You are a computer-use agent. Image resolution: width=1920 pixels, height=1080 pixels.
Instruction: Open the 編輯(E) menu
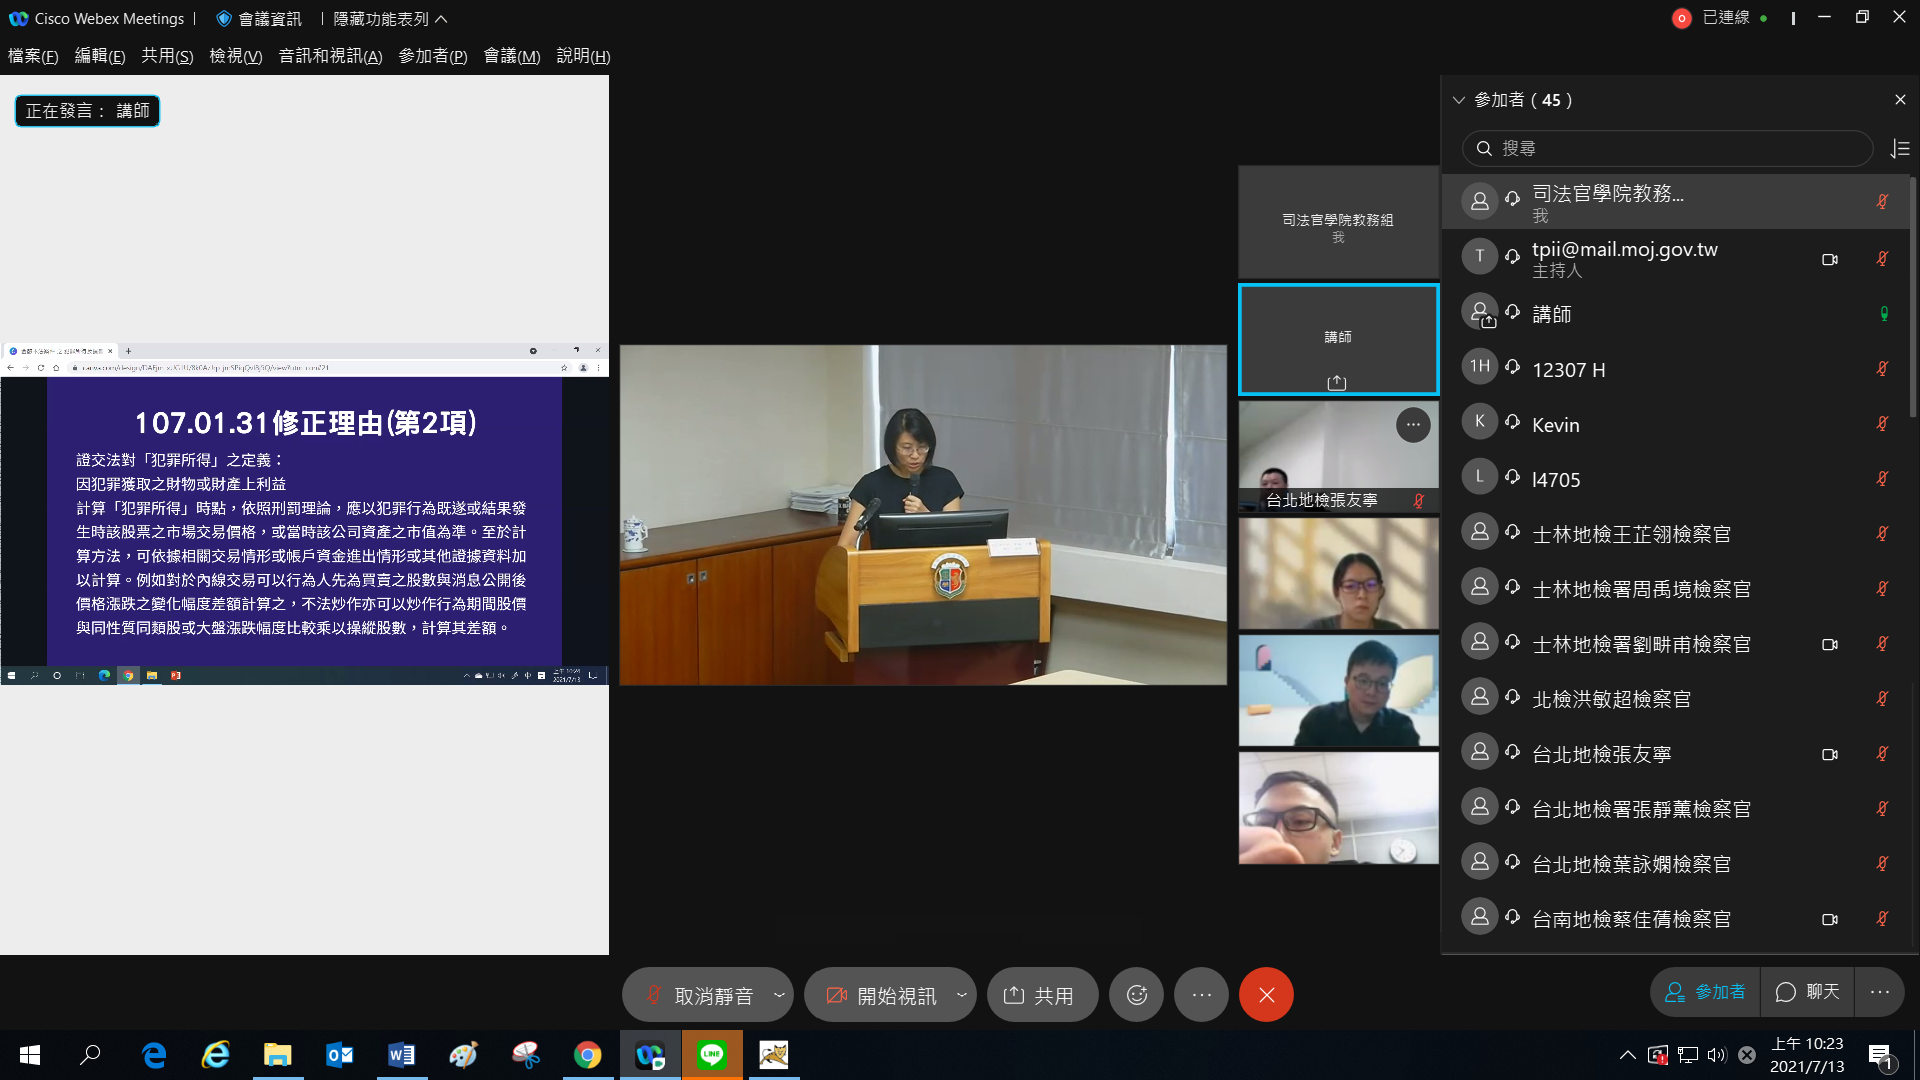[100, 56]
